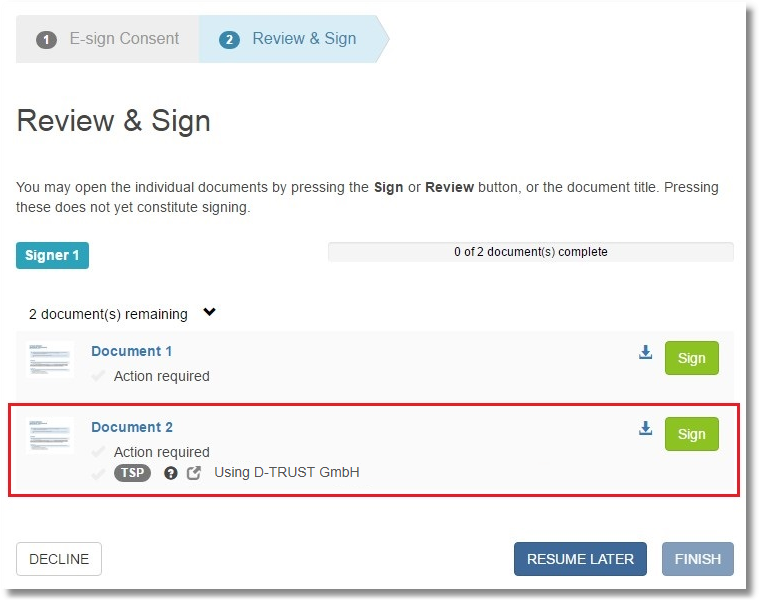Click the Decline button
The width and height of the screenshot is (760, 603).
pyautogui.click(x=59, y=559)
